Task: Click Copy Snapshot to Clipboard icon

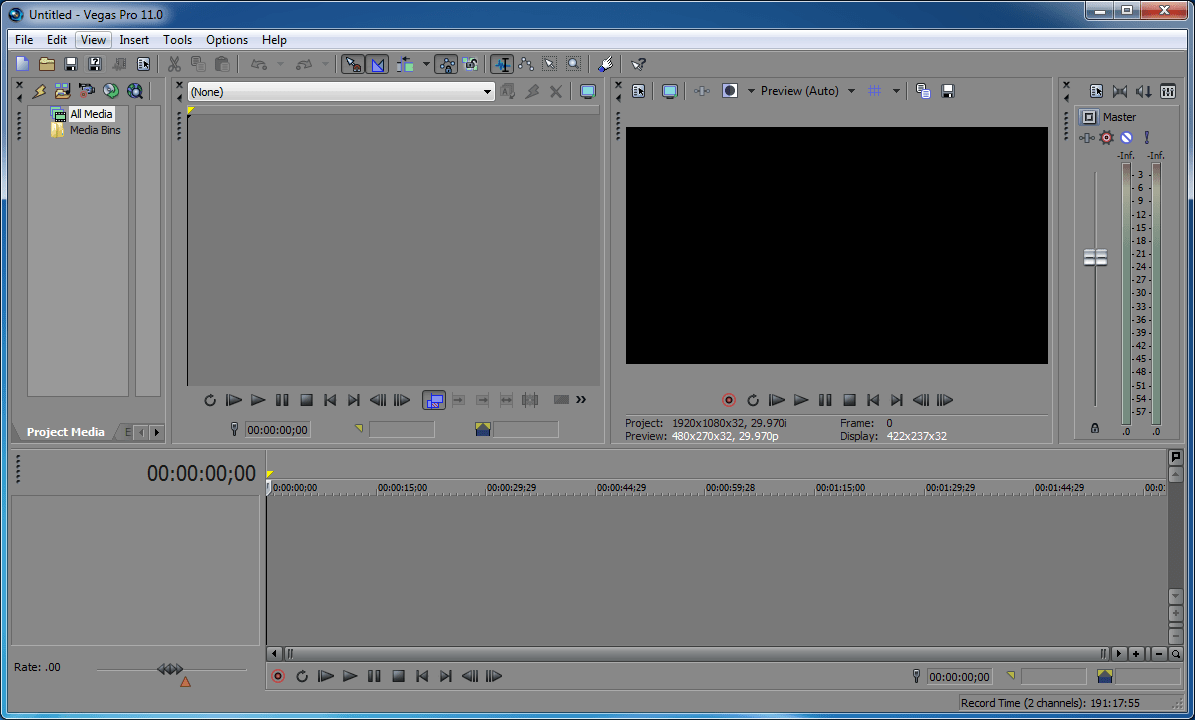Action: tap(923, 91)
